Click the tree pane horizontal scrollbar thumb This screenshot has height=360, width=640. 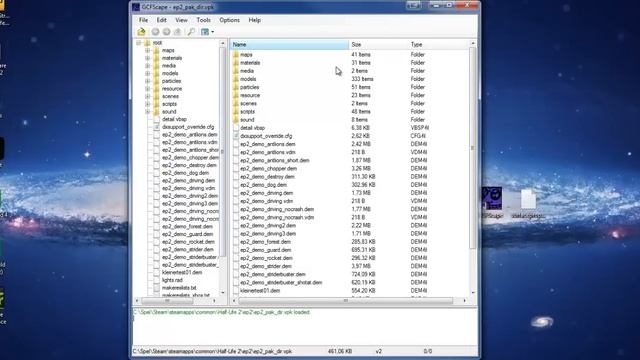pyautogui.click(x=167, y=301)
